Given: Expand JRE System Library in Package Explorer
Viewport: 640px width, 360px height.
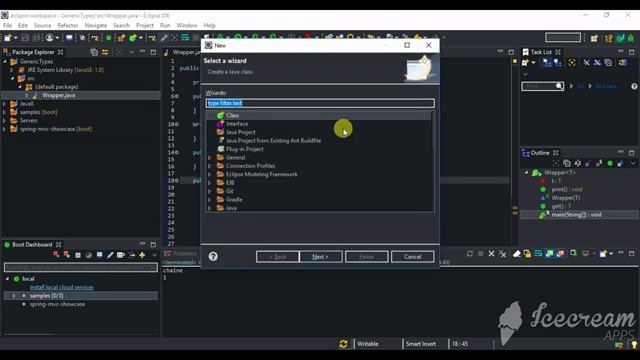Looking at the screenshot, I should [12, 70].
